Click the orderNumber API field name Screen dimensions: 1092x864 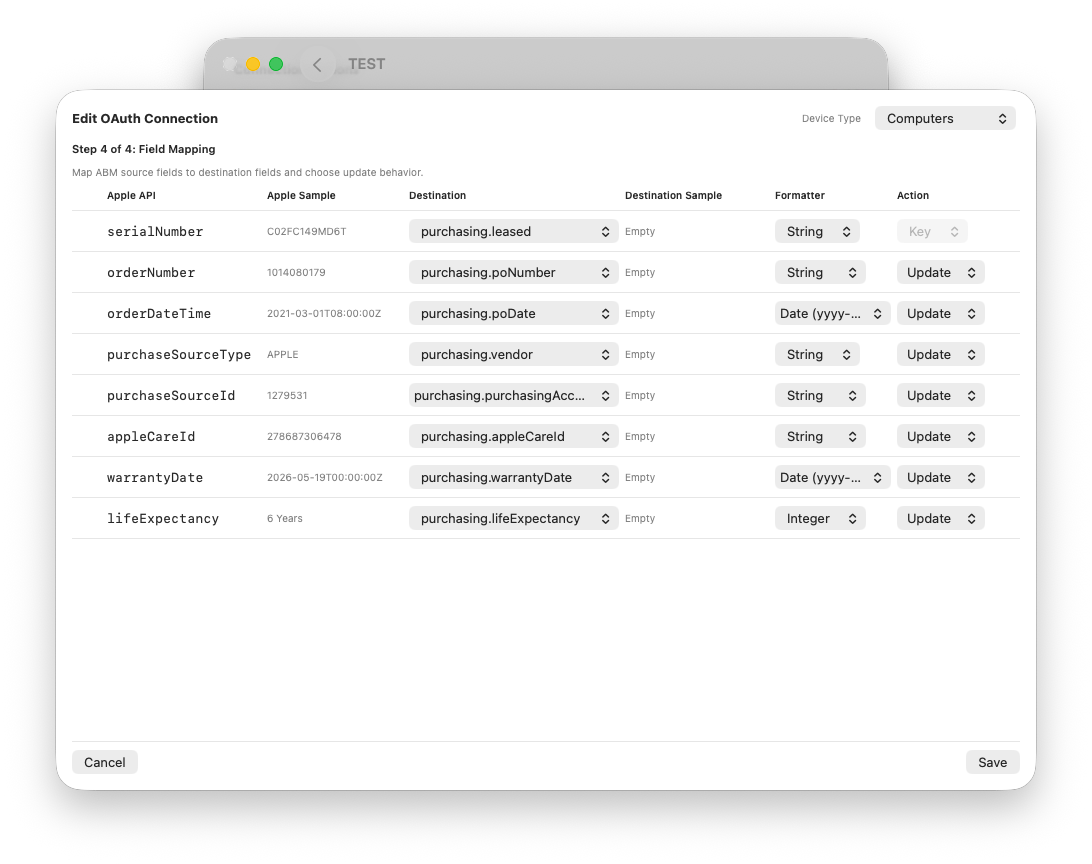pyautogui.click(x=151, y=273)
